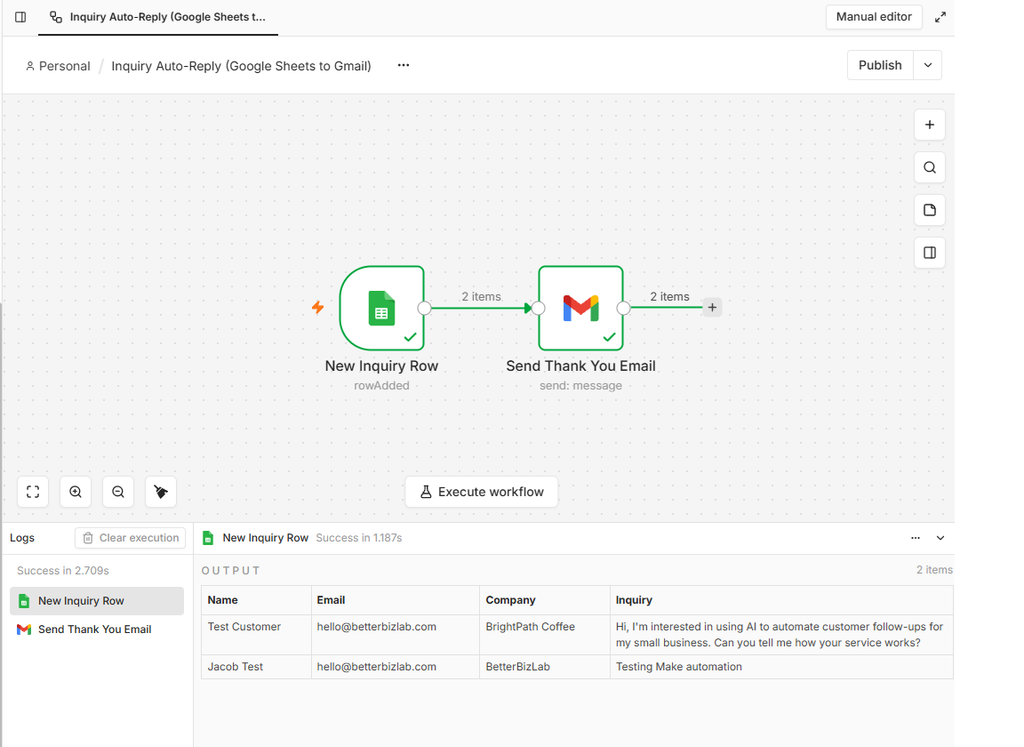Image resolution: width=1024 pixels, height=747 pixels.
Task: Select the Google Sheets New Inquiry Row node
Action: coord(382,308)
